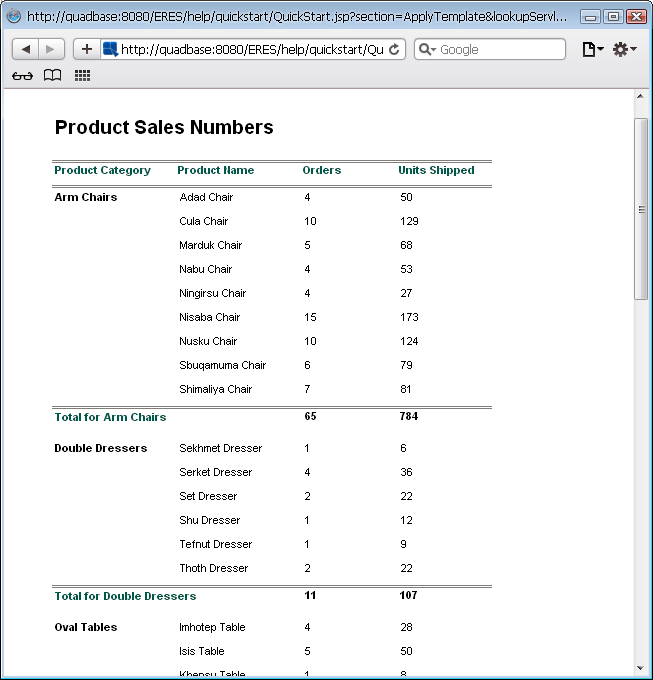Click the Marduk Chair product name
The width and height of the screenshot is (653, 680).
[210, 245]
